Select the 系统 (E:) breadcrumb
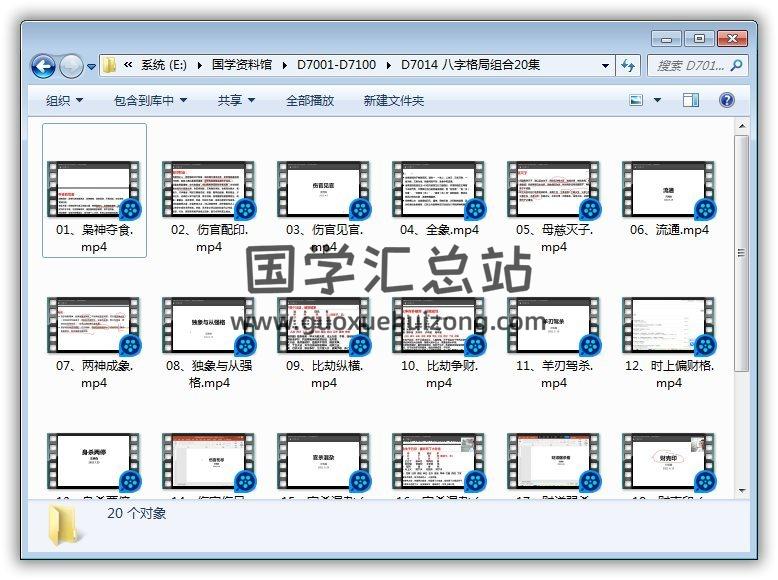This screenshot has width=778, height=580. 164,65
